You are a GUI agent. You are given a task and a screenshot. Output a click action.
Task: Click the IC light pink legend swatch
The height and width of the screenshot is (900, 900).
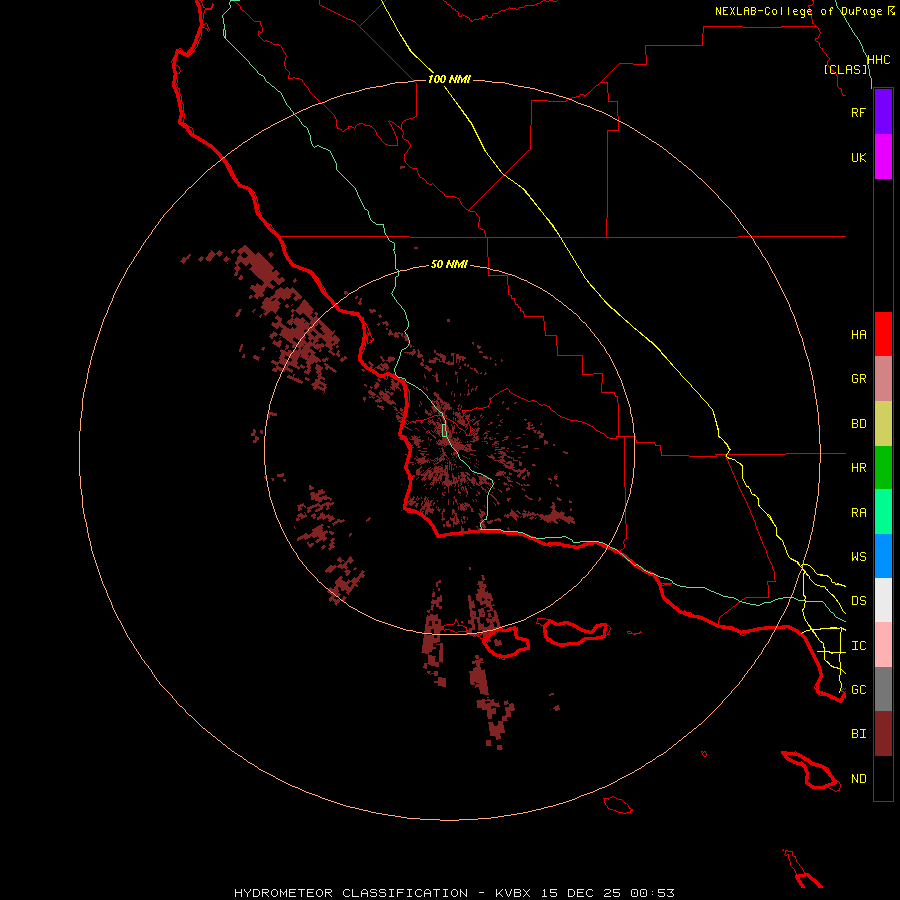click(883, 645)
